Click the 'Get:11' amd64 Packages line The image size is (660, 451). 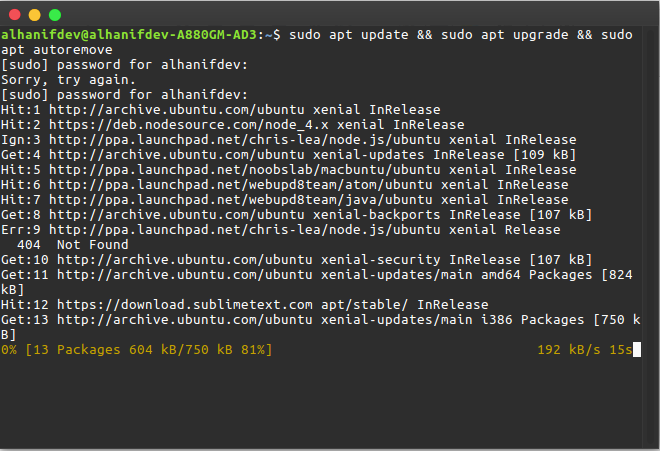coord(317,282)
